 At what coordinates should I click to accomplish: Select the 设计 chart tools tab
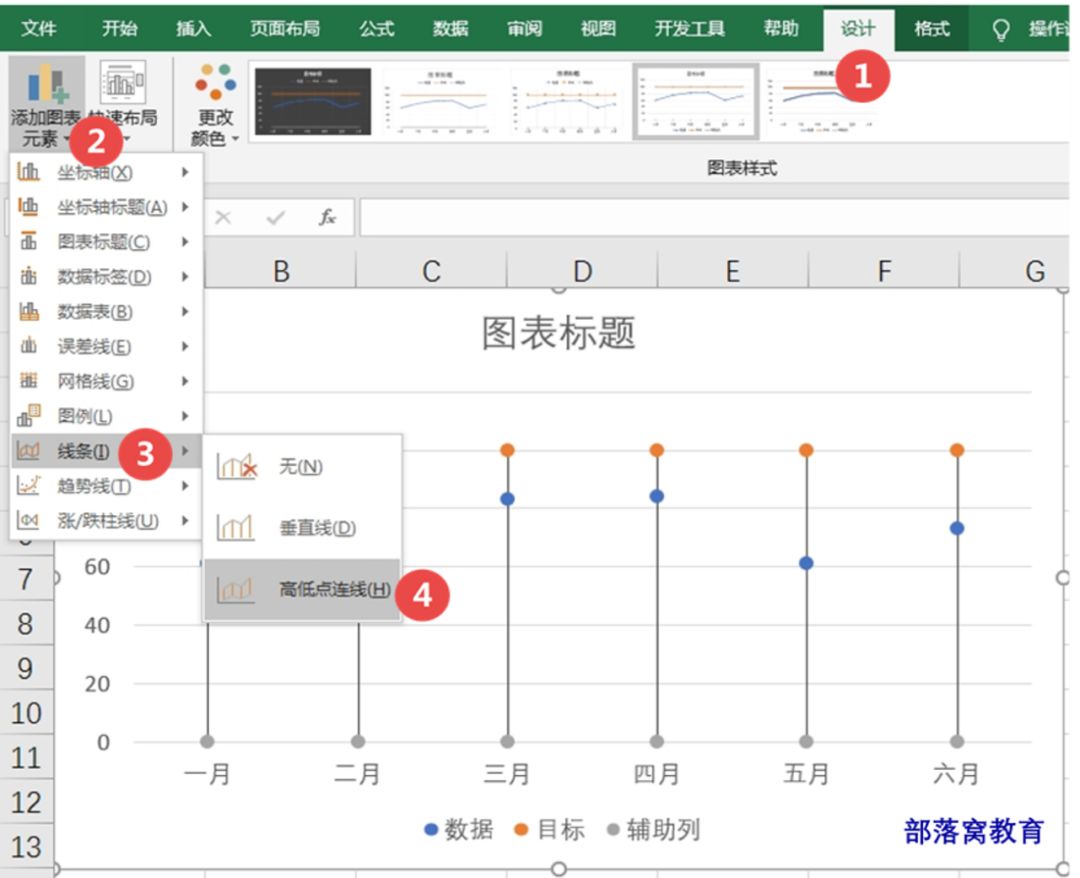[858, 28]
